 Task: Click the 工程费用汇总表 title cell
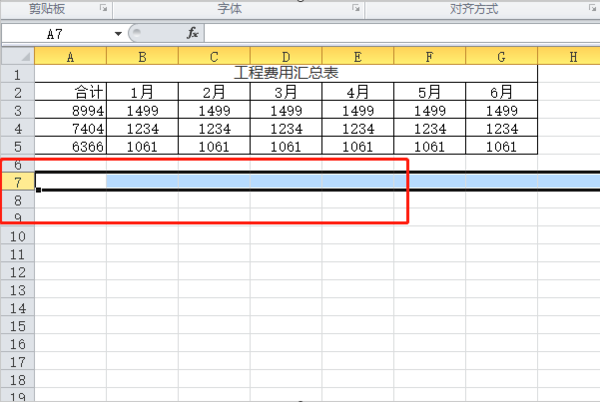pos(286,74)
